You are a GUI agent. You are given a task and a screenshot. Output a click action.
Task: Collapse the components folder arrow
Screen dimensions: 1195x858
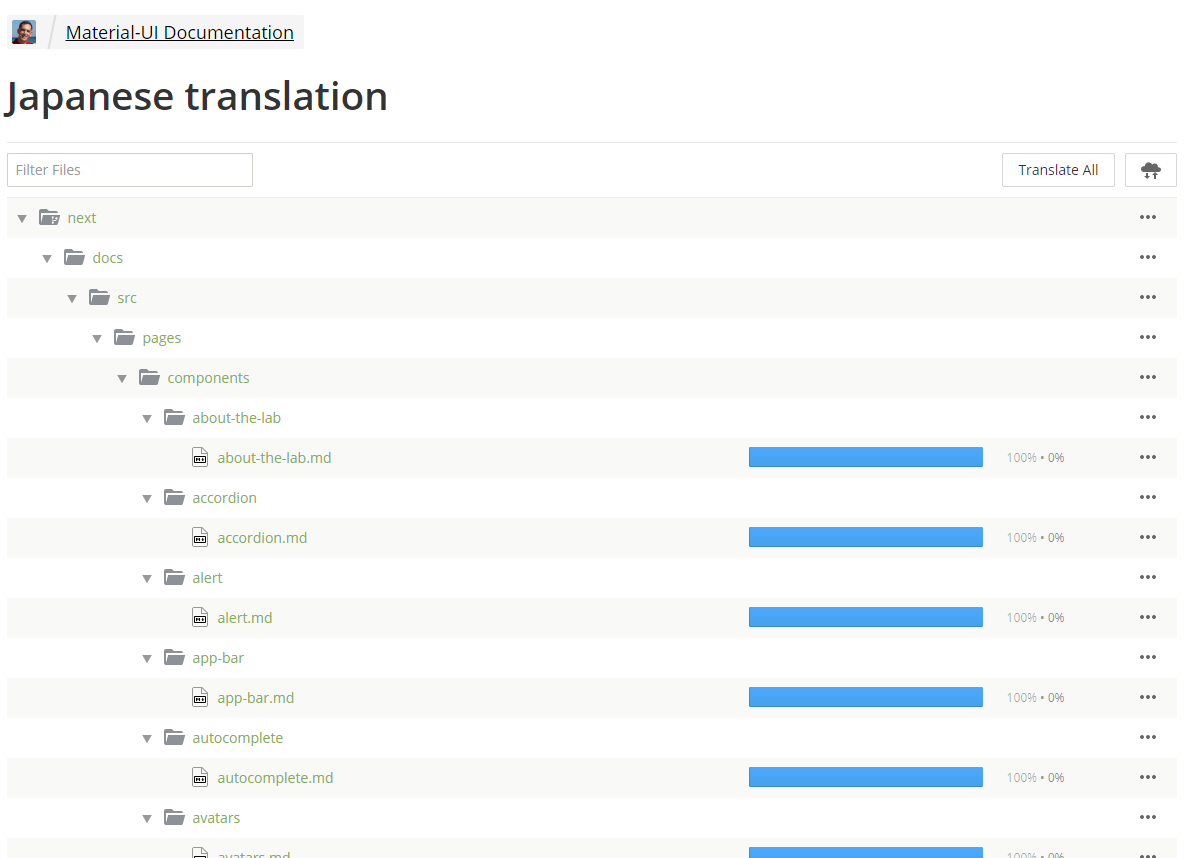click(122, 379)
